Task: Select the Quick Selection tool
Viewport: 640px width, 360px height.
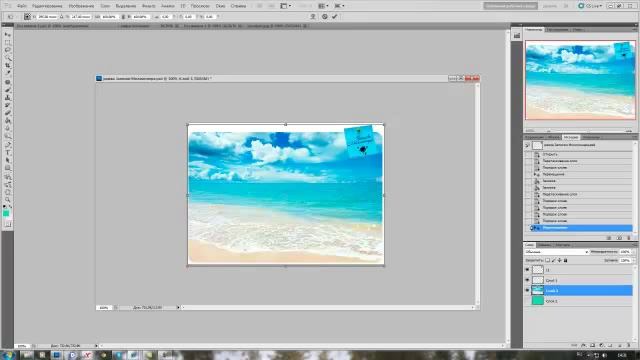Action: click(8, 58)
